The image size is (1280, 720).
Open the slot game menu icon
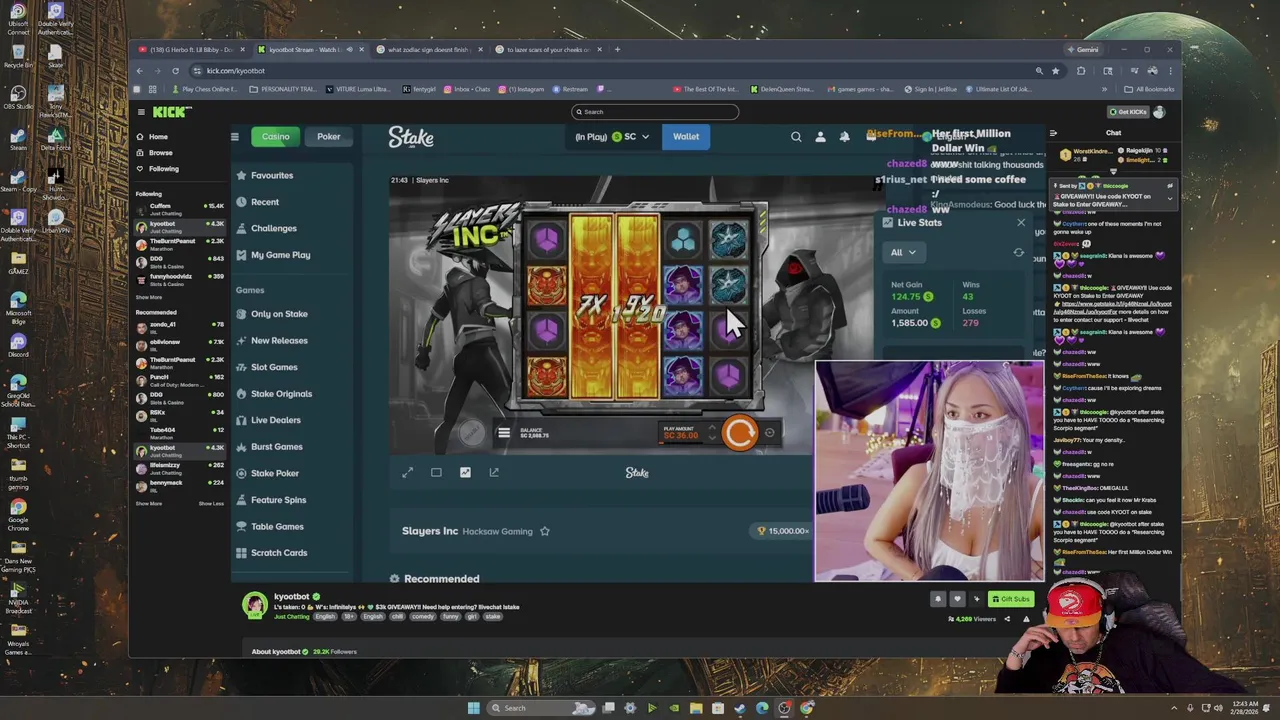[x=504, y=433]
